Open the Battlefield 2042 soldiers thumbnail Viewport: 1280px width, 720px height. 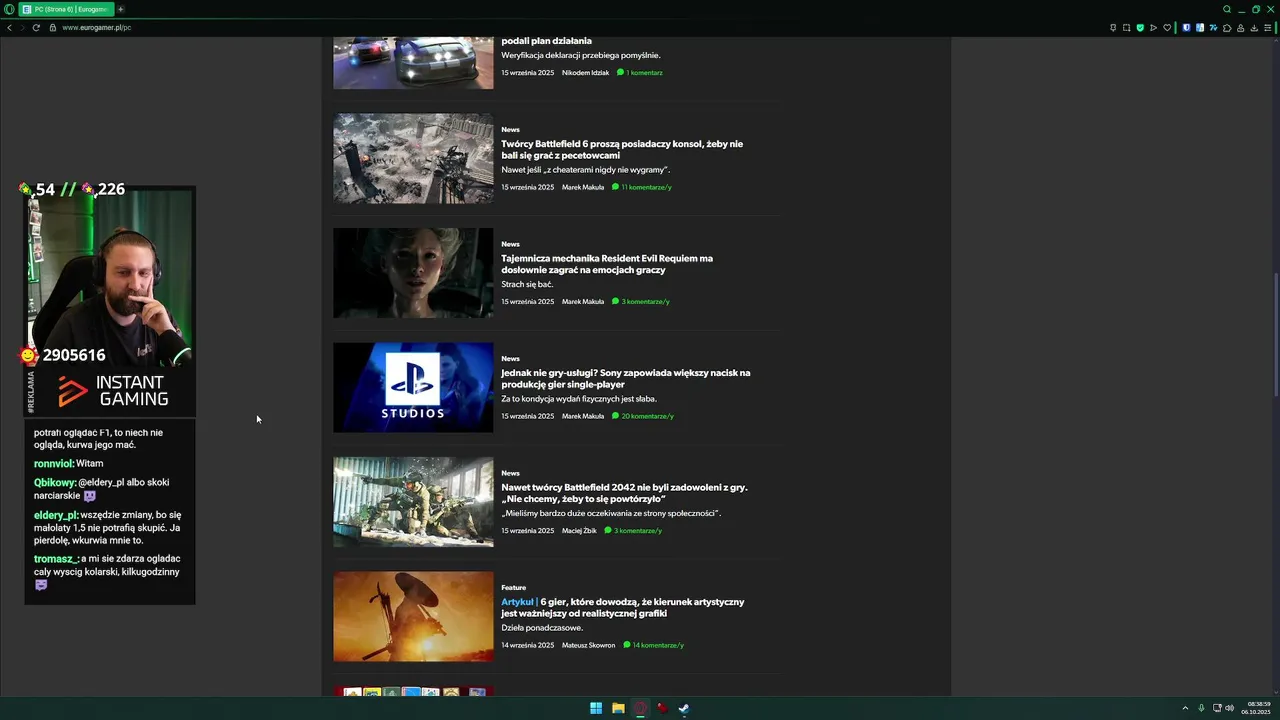413,502
